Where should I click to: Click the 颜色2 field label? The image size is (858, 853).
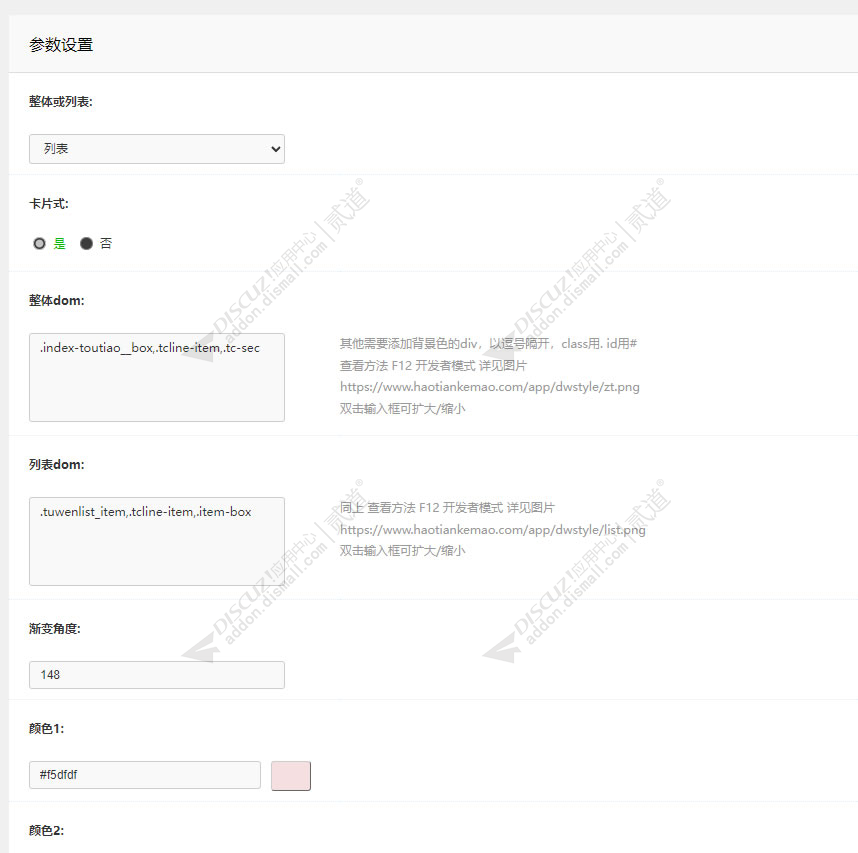pyautogui.click(x=47, y=830)
